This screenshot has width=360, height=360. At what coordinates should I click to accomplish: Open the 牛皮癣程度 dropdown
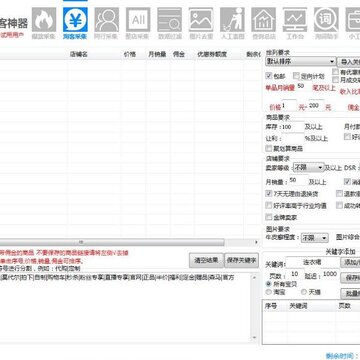point(315,238)
